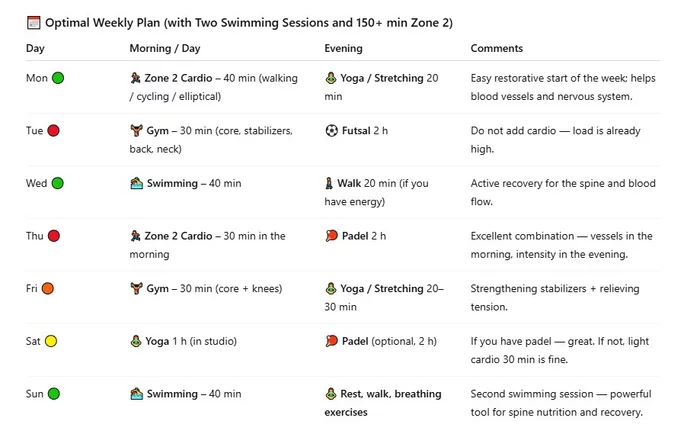Click the green circle next to Mon
This screenshot has width=700, height=434.
tap(58, 78)
